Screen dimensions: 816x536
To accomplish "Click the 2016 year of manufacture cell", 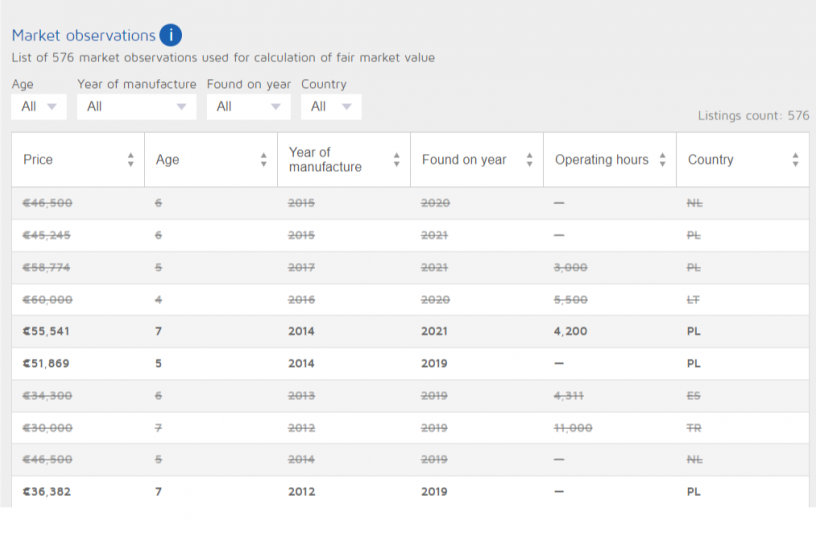I will [x=301, y=300].
